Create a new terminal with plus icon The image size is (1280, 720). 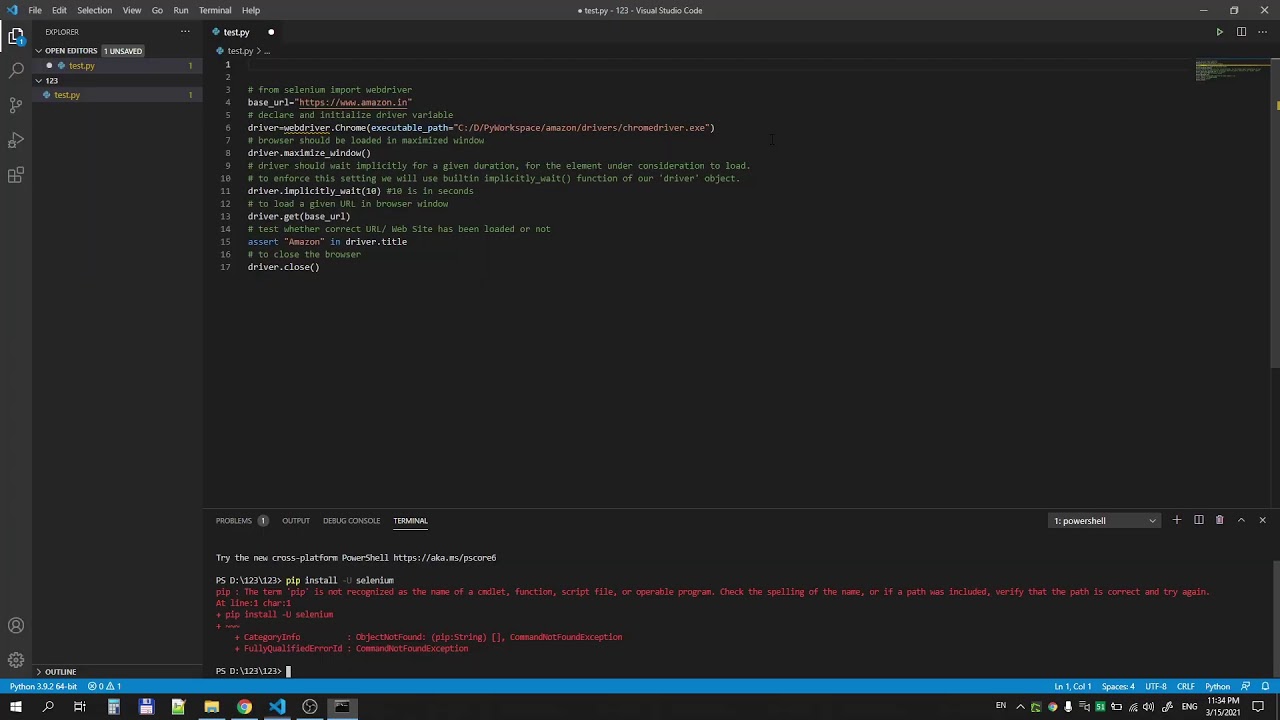coord(1177,520)
